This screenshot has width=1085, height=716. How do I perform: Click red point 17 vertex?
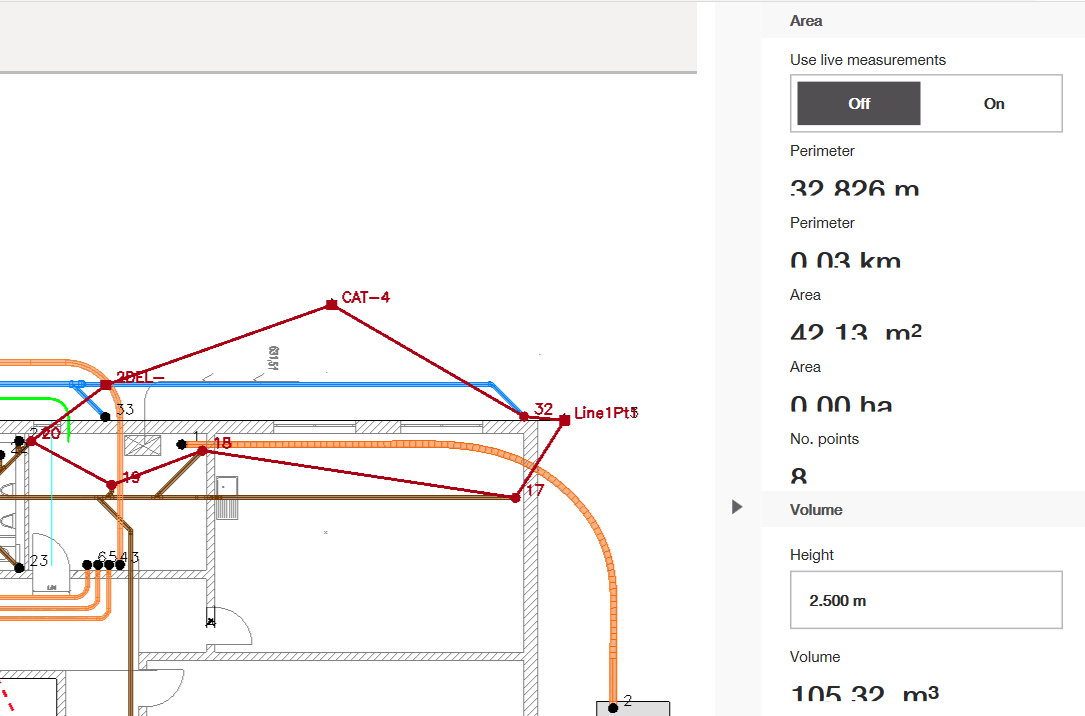point(516,497)
